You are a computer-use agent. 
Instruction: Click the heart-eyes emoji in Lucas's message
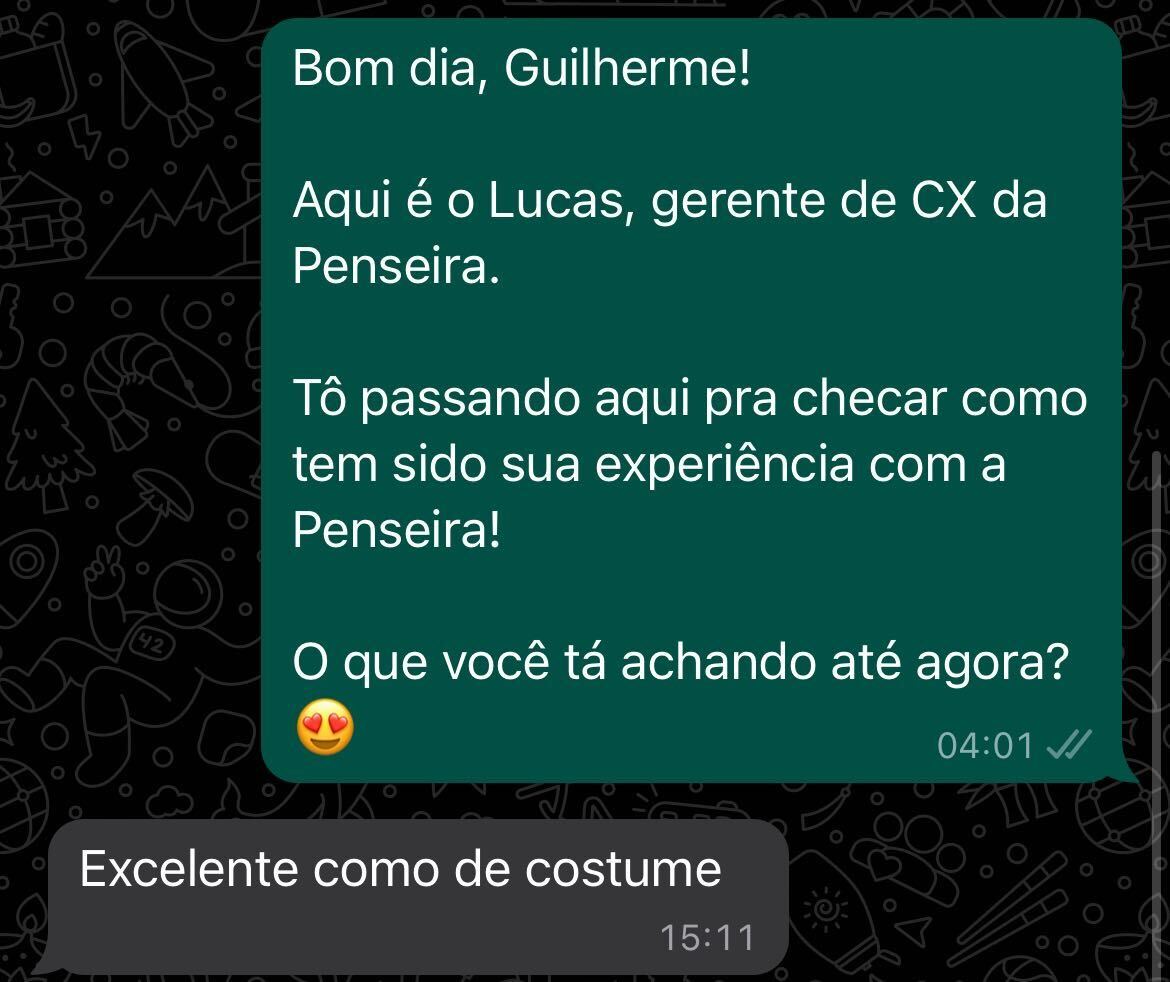coord(325,727)
